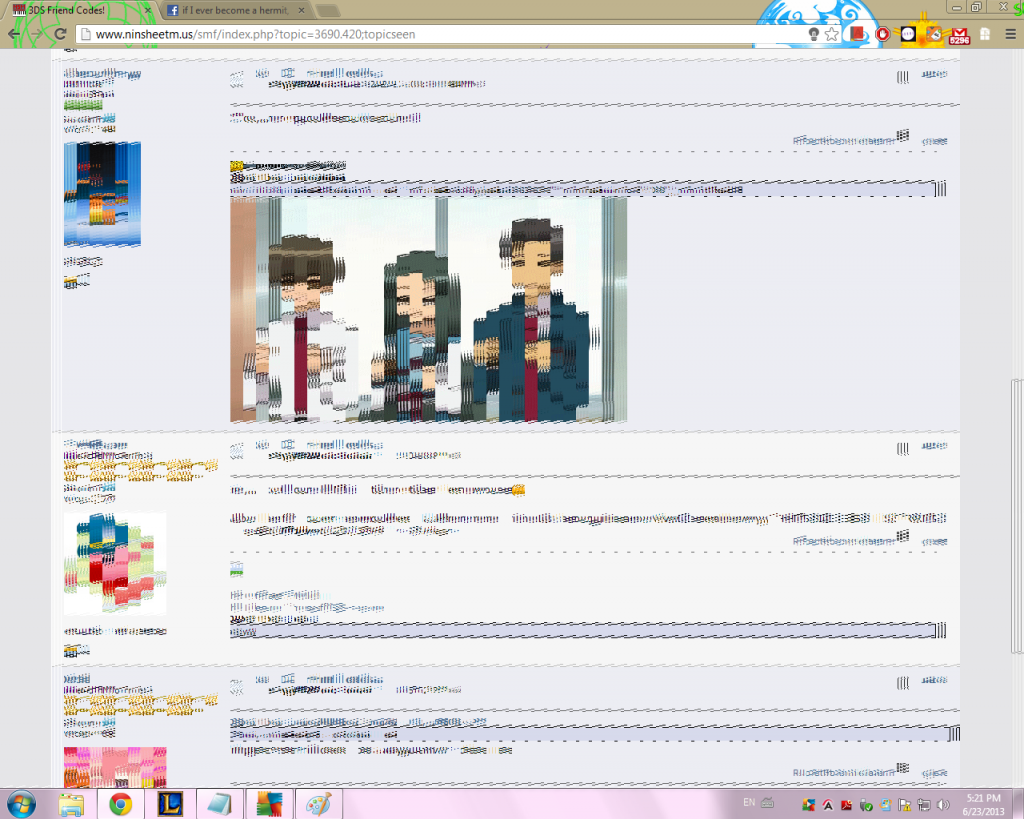Viewport: 1024px width, 819px height.
Task: Open the Action Center flag icon
Action: (904, 805)
